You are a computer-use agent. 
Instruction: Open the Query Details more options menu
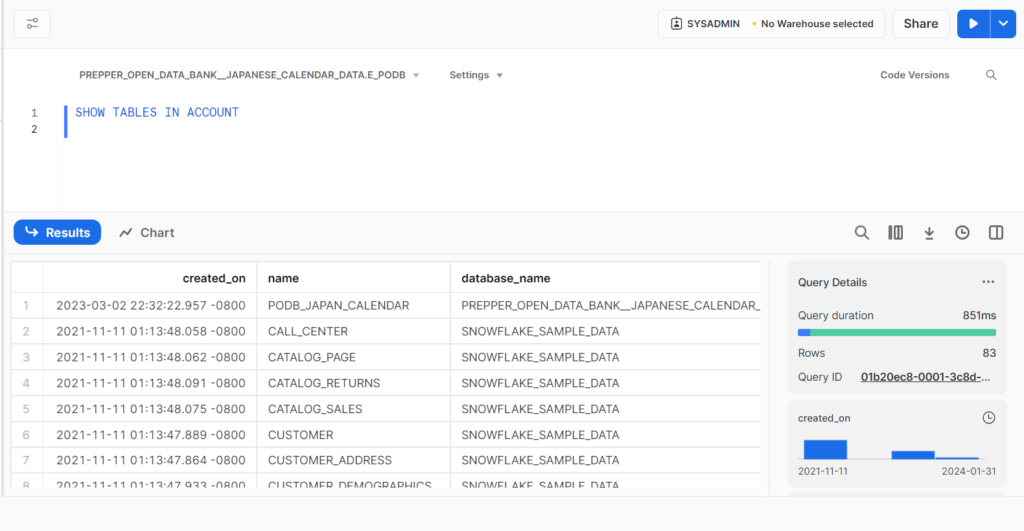point(988,282)
